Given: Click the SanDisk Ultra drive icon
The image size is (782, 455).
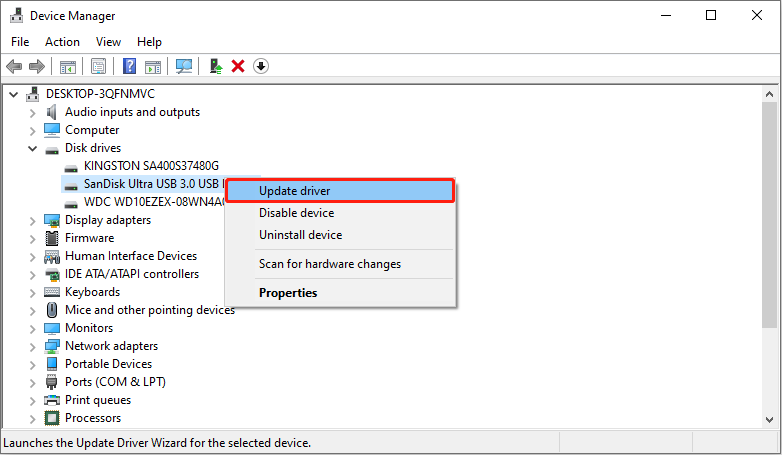Looking at the screenshot, I should pyautogui.click(x=71, y=186).
